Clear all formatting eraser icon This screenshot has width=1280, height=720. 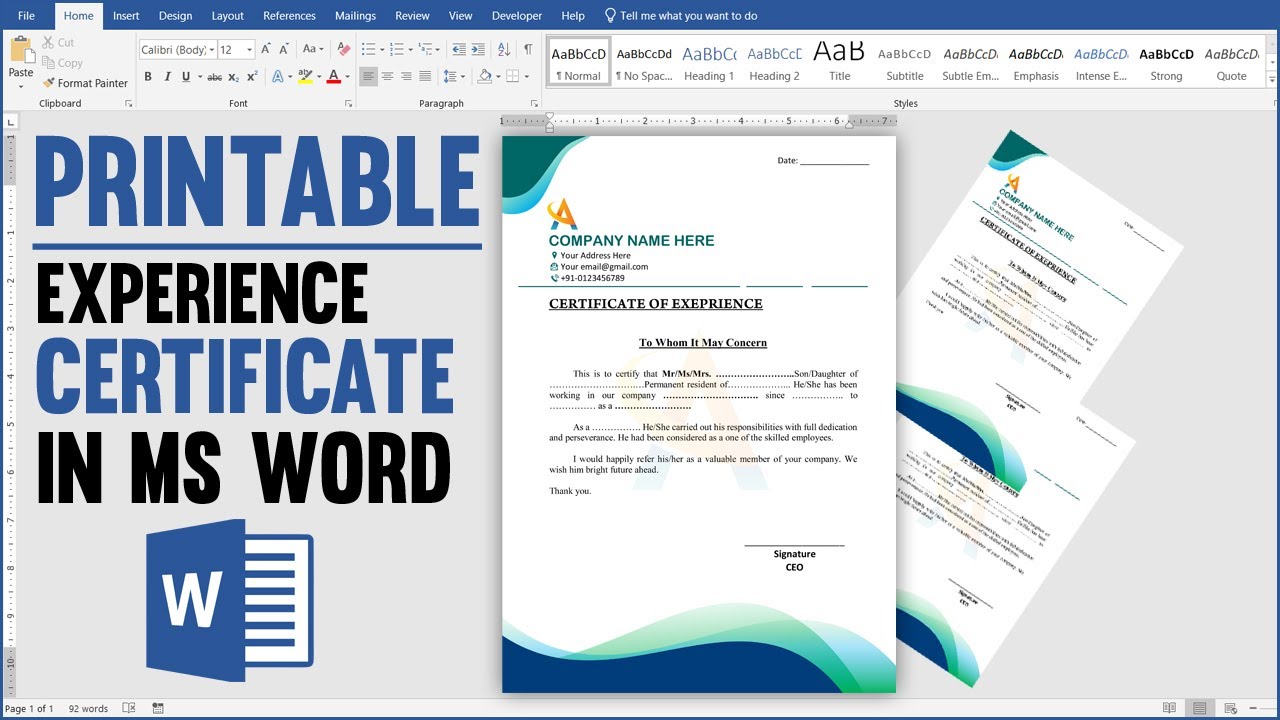[x=344, y=49]
